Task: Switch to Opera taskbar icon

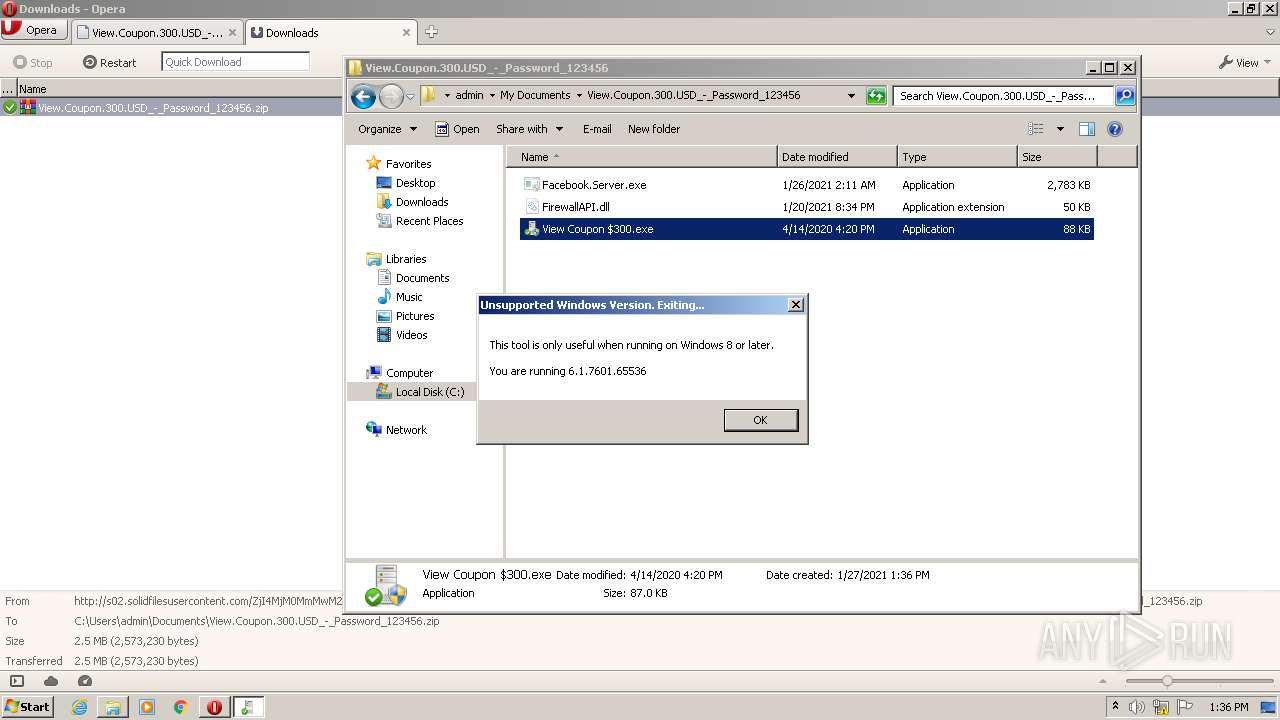Action: point(214,707)
